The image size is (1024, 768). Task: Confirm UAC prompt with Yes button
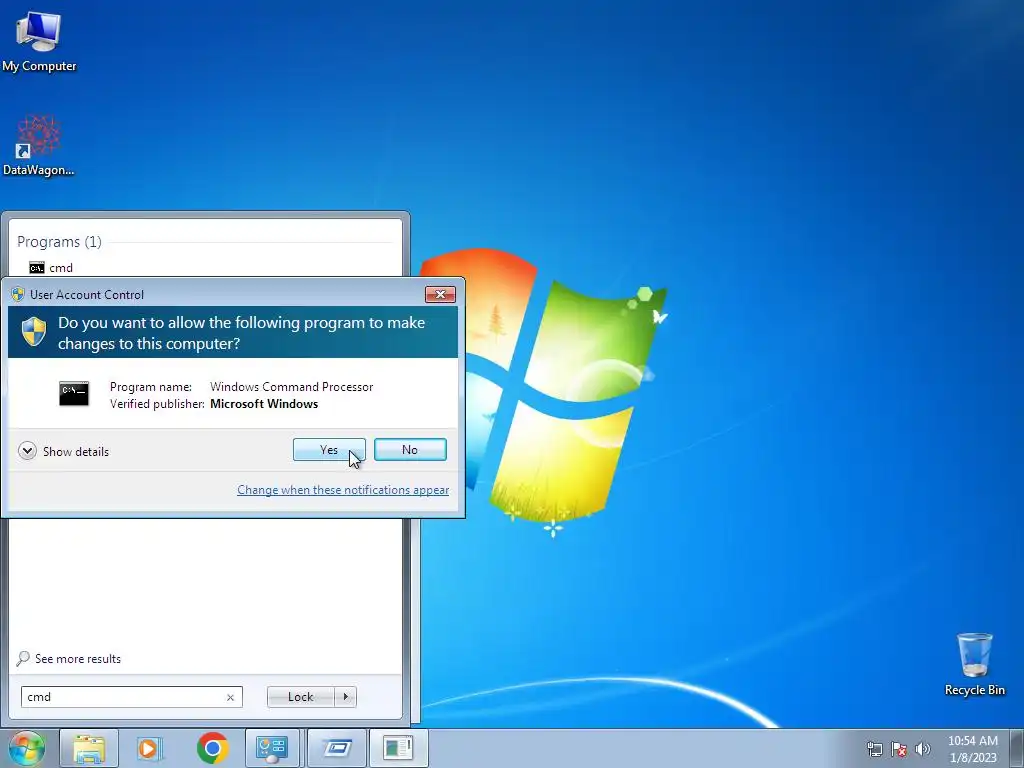tap(329, 449)
